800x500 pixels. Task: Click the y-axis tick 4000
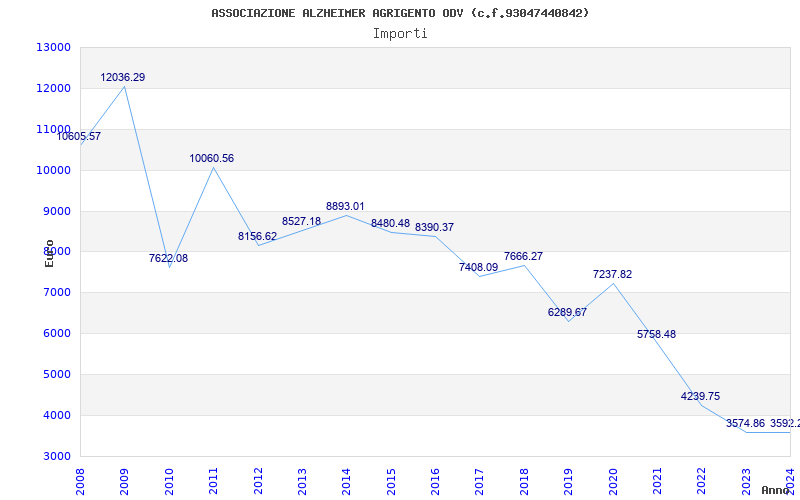click(x=56, y=415)
